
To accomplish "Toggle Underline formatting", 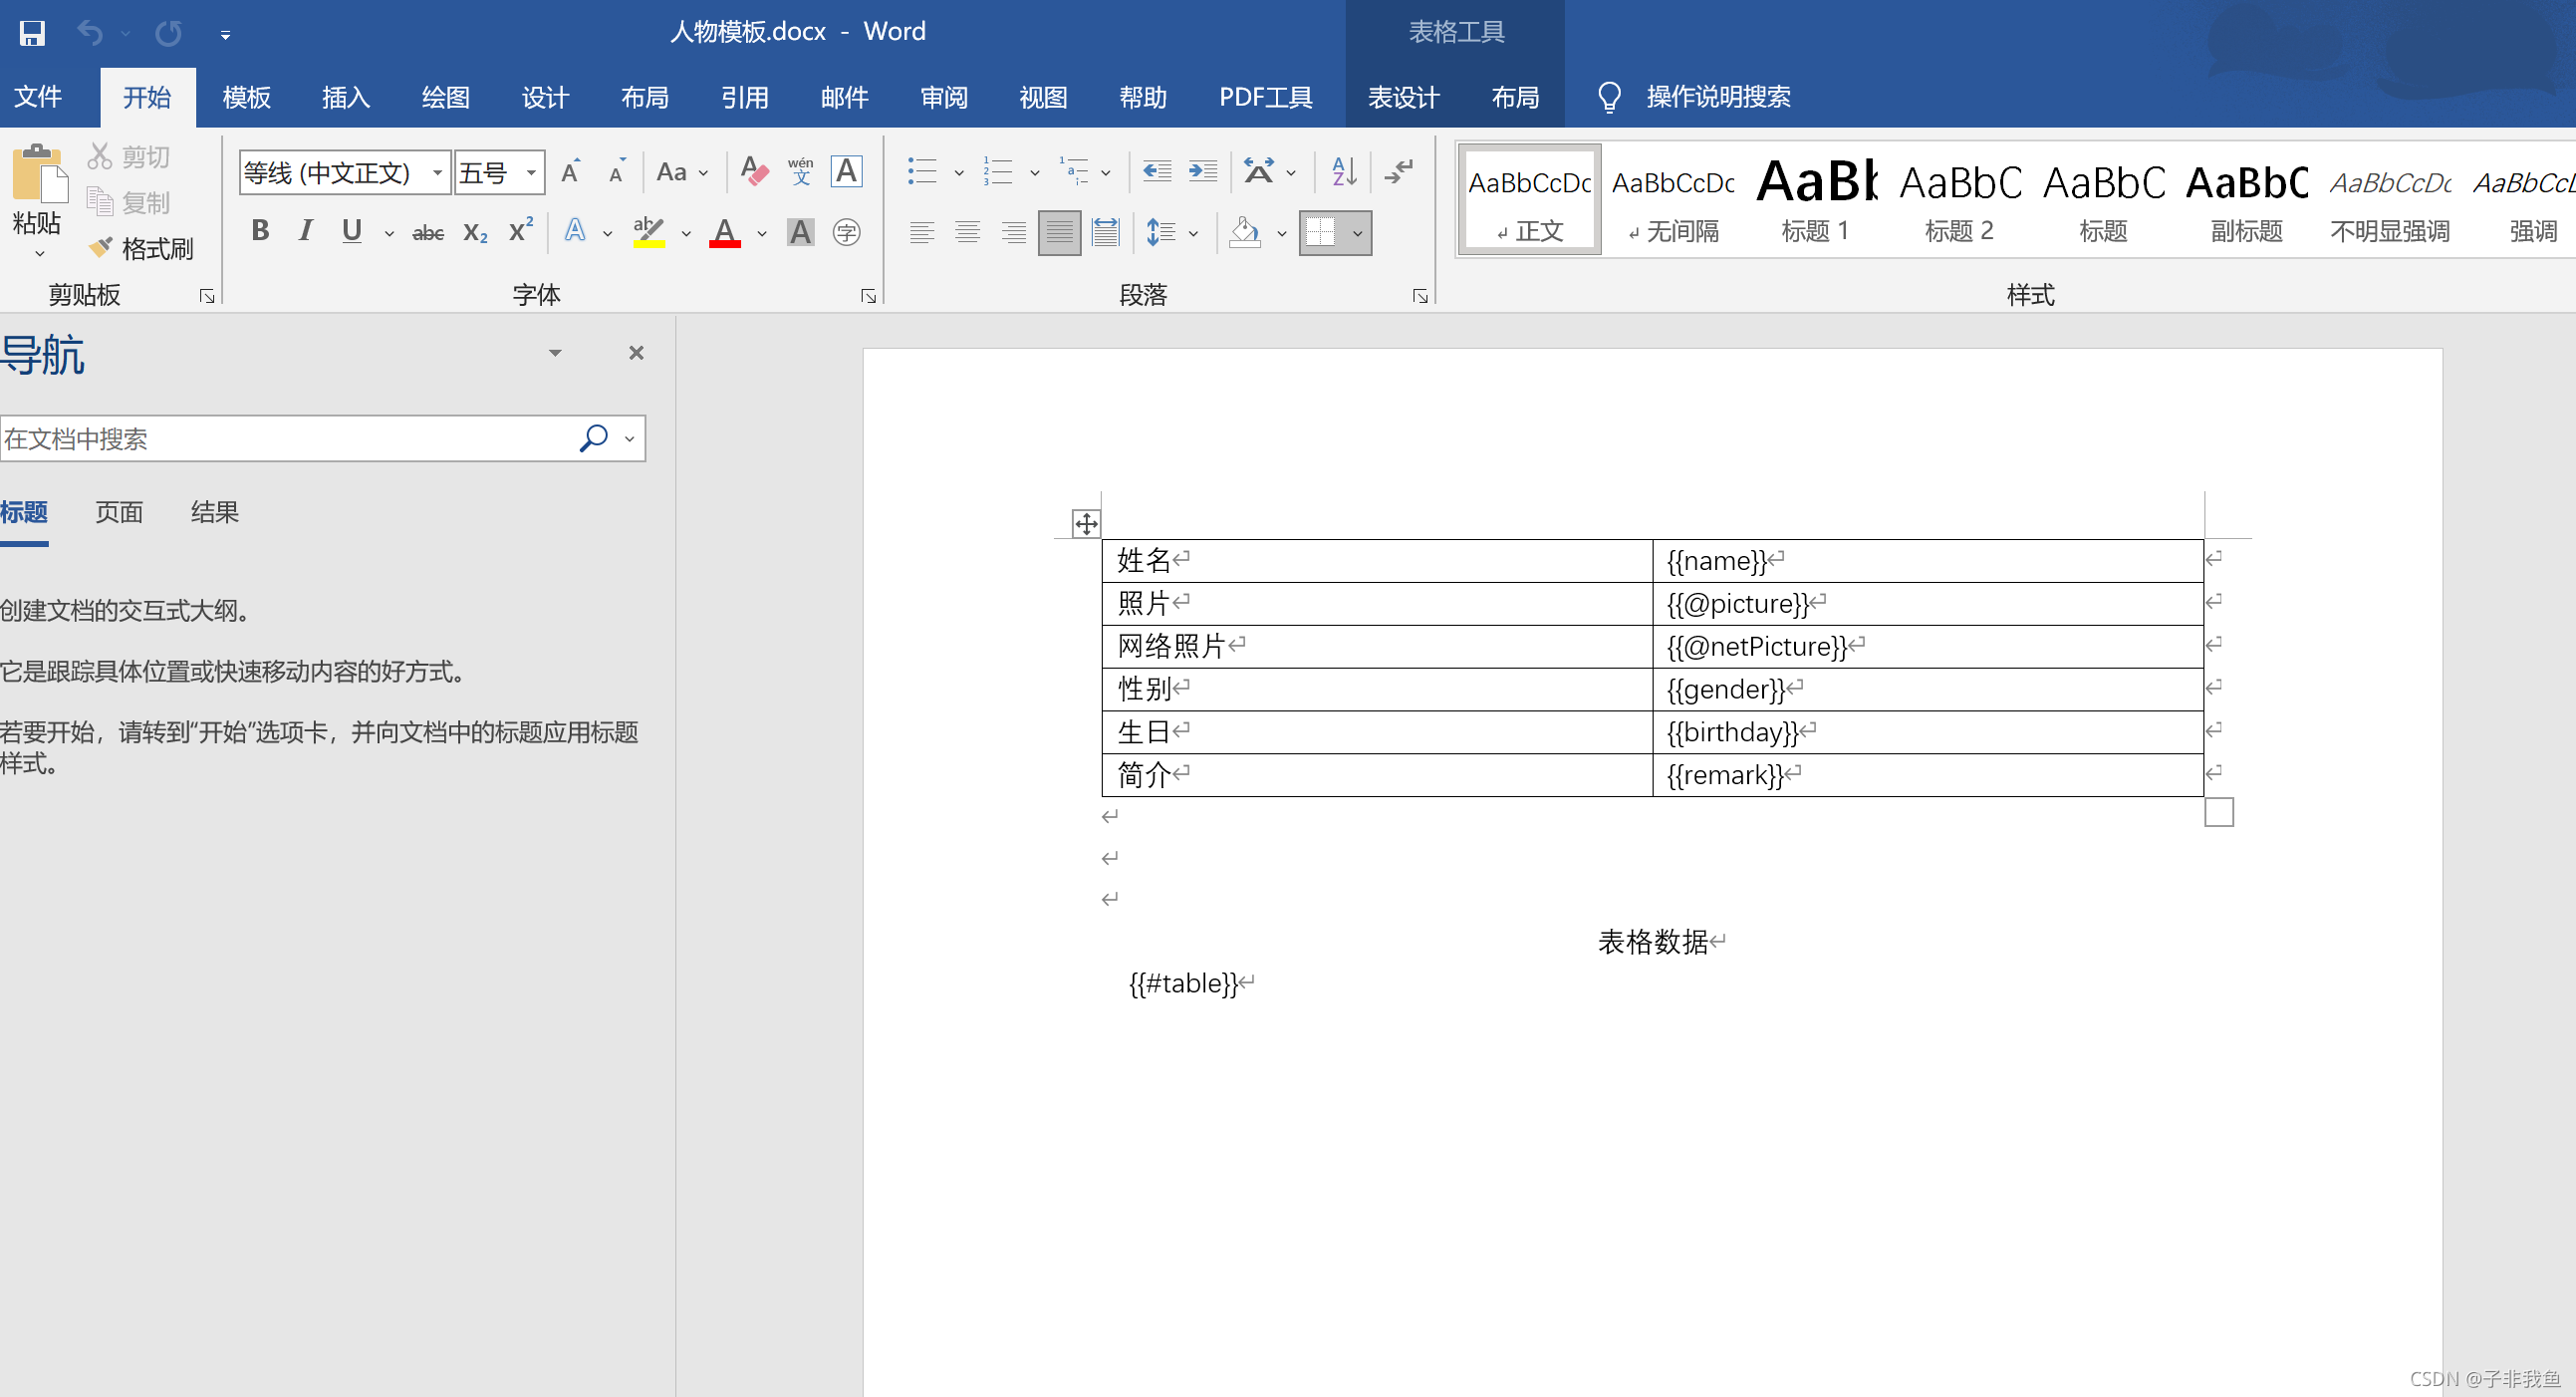I will point(351,232).
